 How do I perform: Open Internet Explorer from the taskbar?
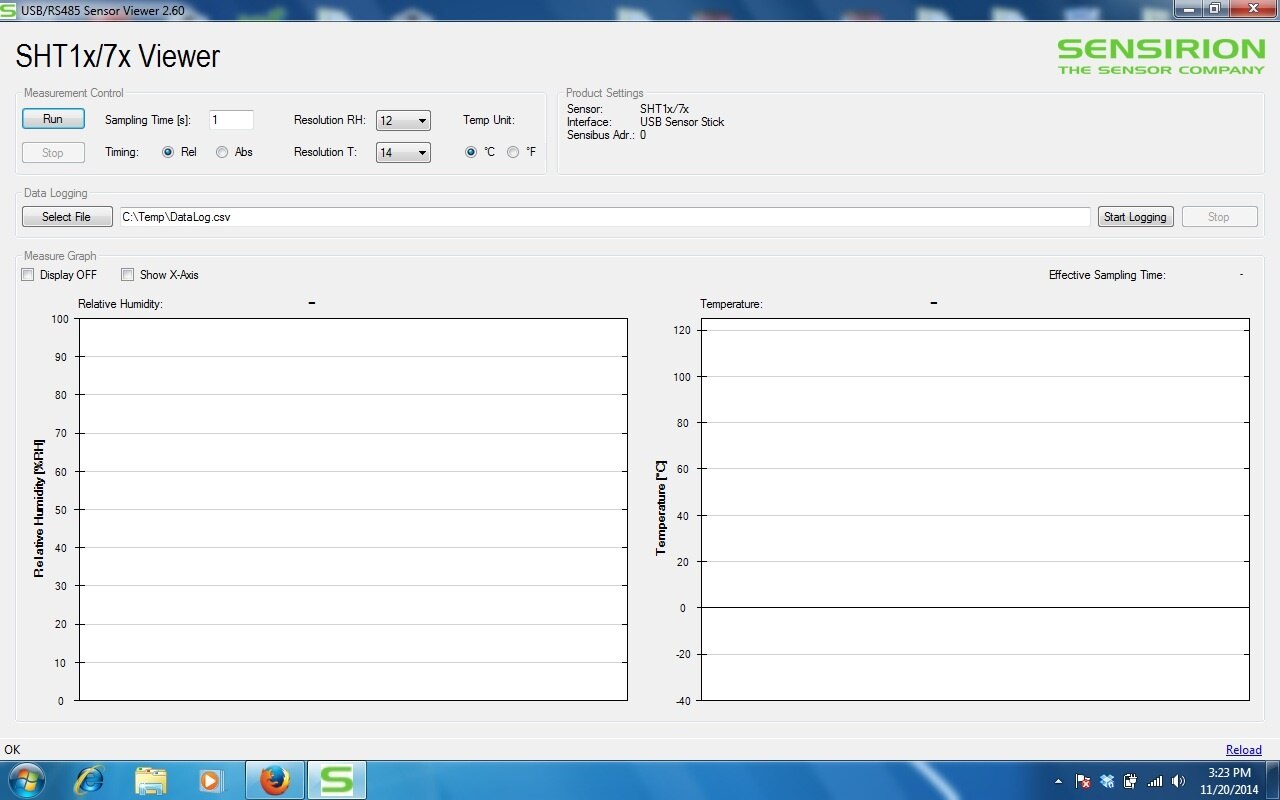pyautogui.click(x=89, y=780)
